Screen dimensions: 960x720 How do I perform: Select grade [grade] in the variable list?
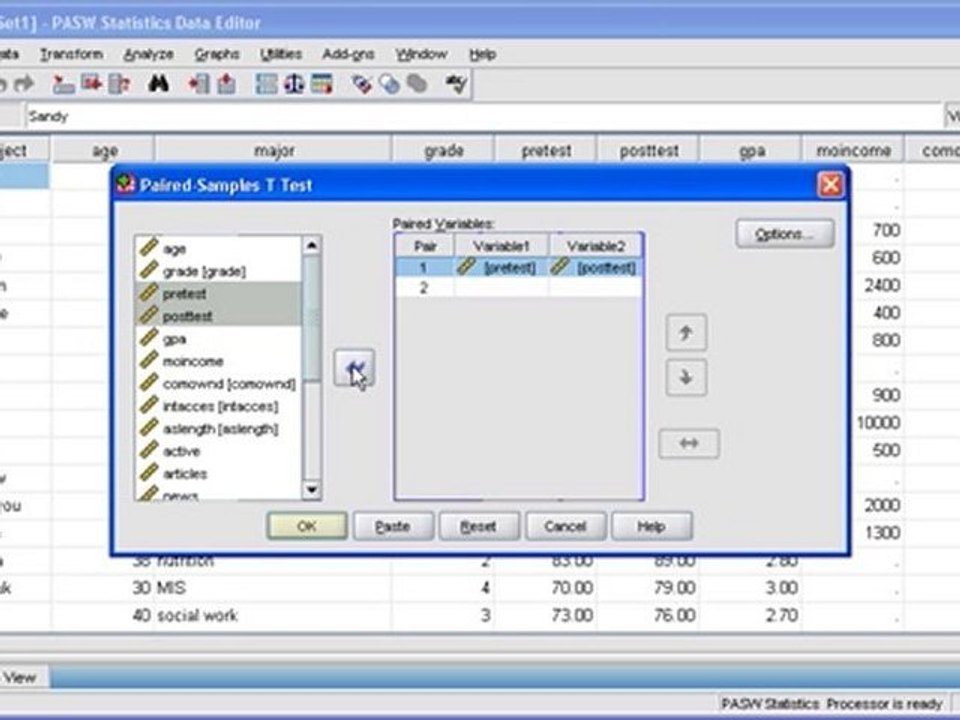point(219,271)
